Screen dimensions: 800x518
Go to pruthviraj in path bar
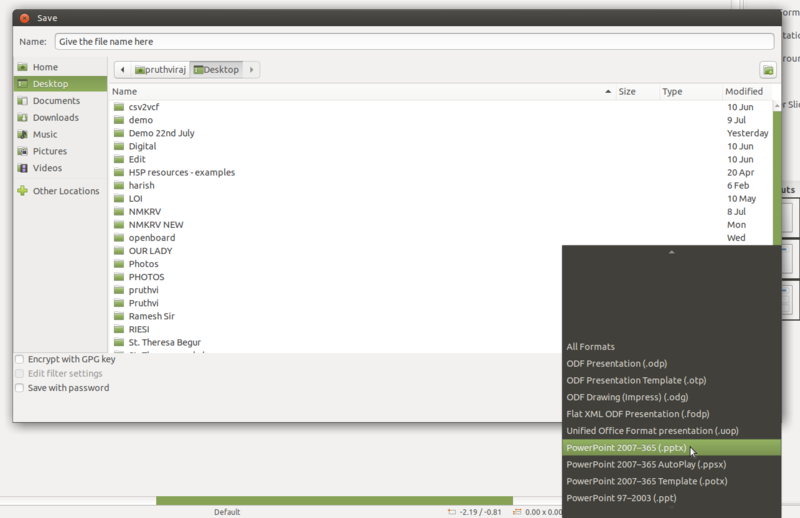(160, 69)
